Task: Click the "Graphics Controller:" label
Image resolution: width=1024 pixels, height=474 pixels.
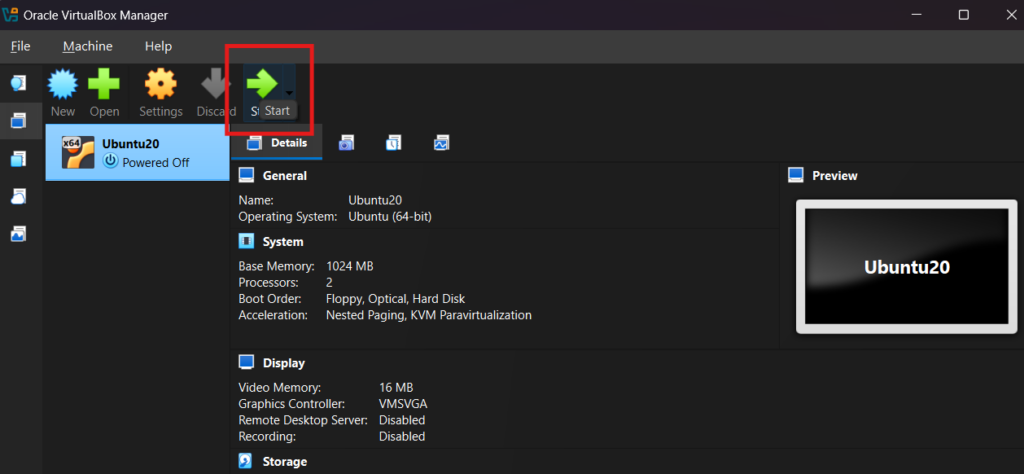Action: click(x=291, y=403)
